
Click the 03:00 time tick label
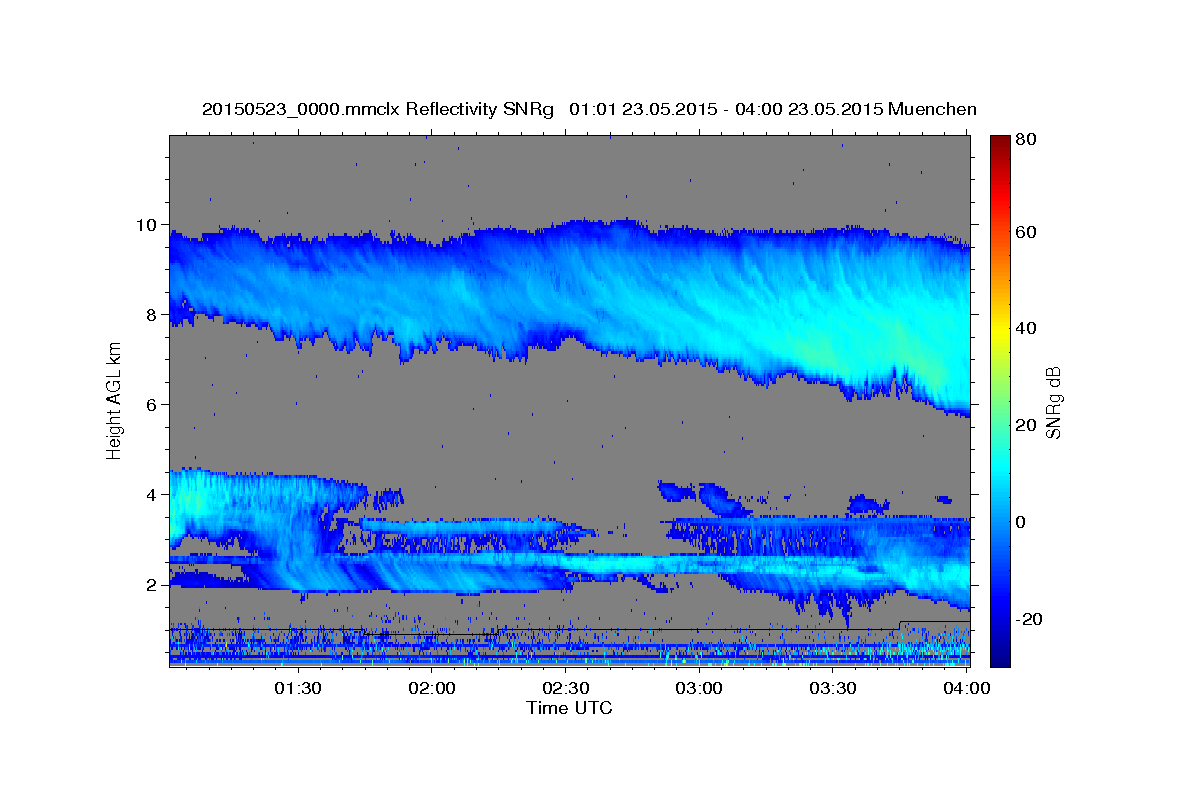pyautogui.click(x=699, y=688)
